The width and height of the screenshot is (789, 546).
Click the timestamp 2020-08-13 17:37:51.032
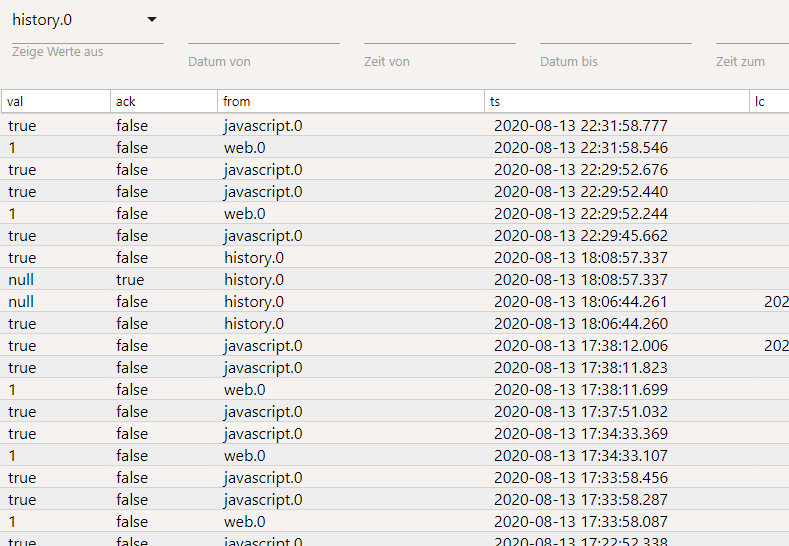tap(580, 411)
